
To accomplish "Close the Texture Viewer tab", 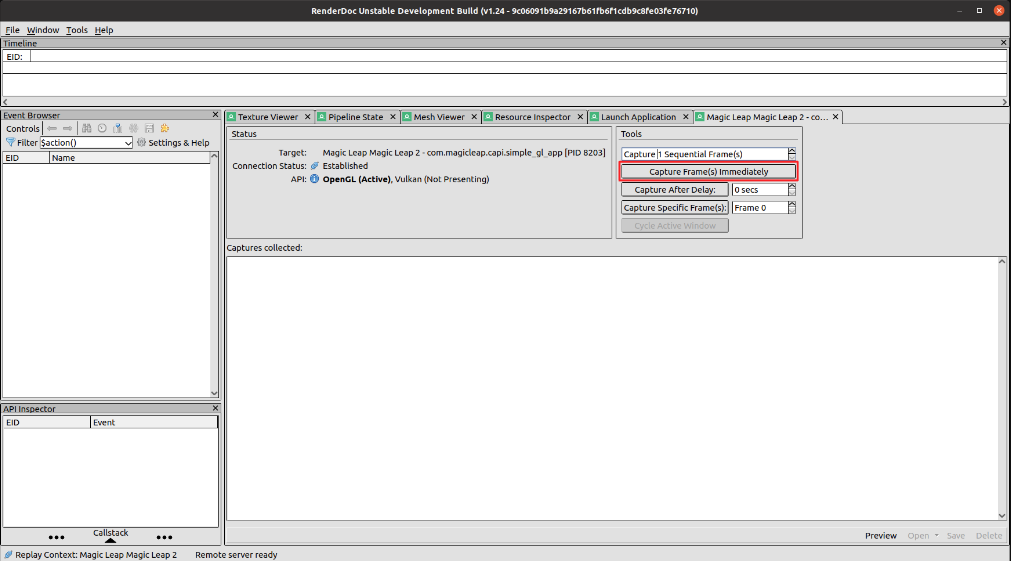I will pyautogui.click(x=307, y=117).
